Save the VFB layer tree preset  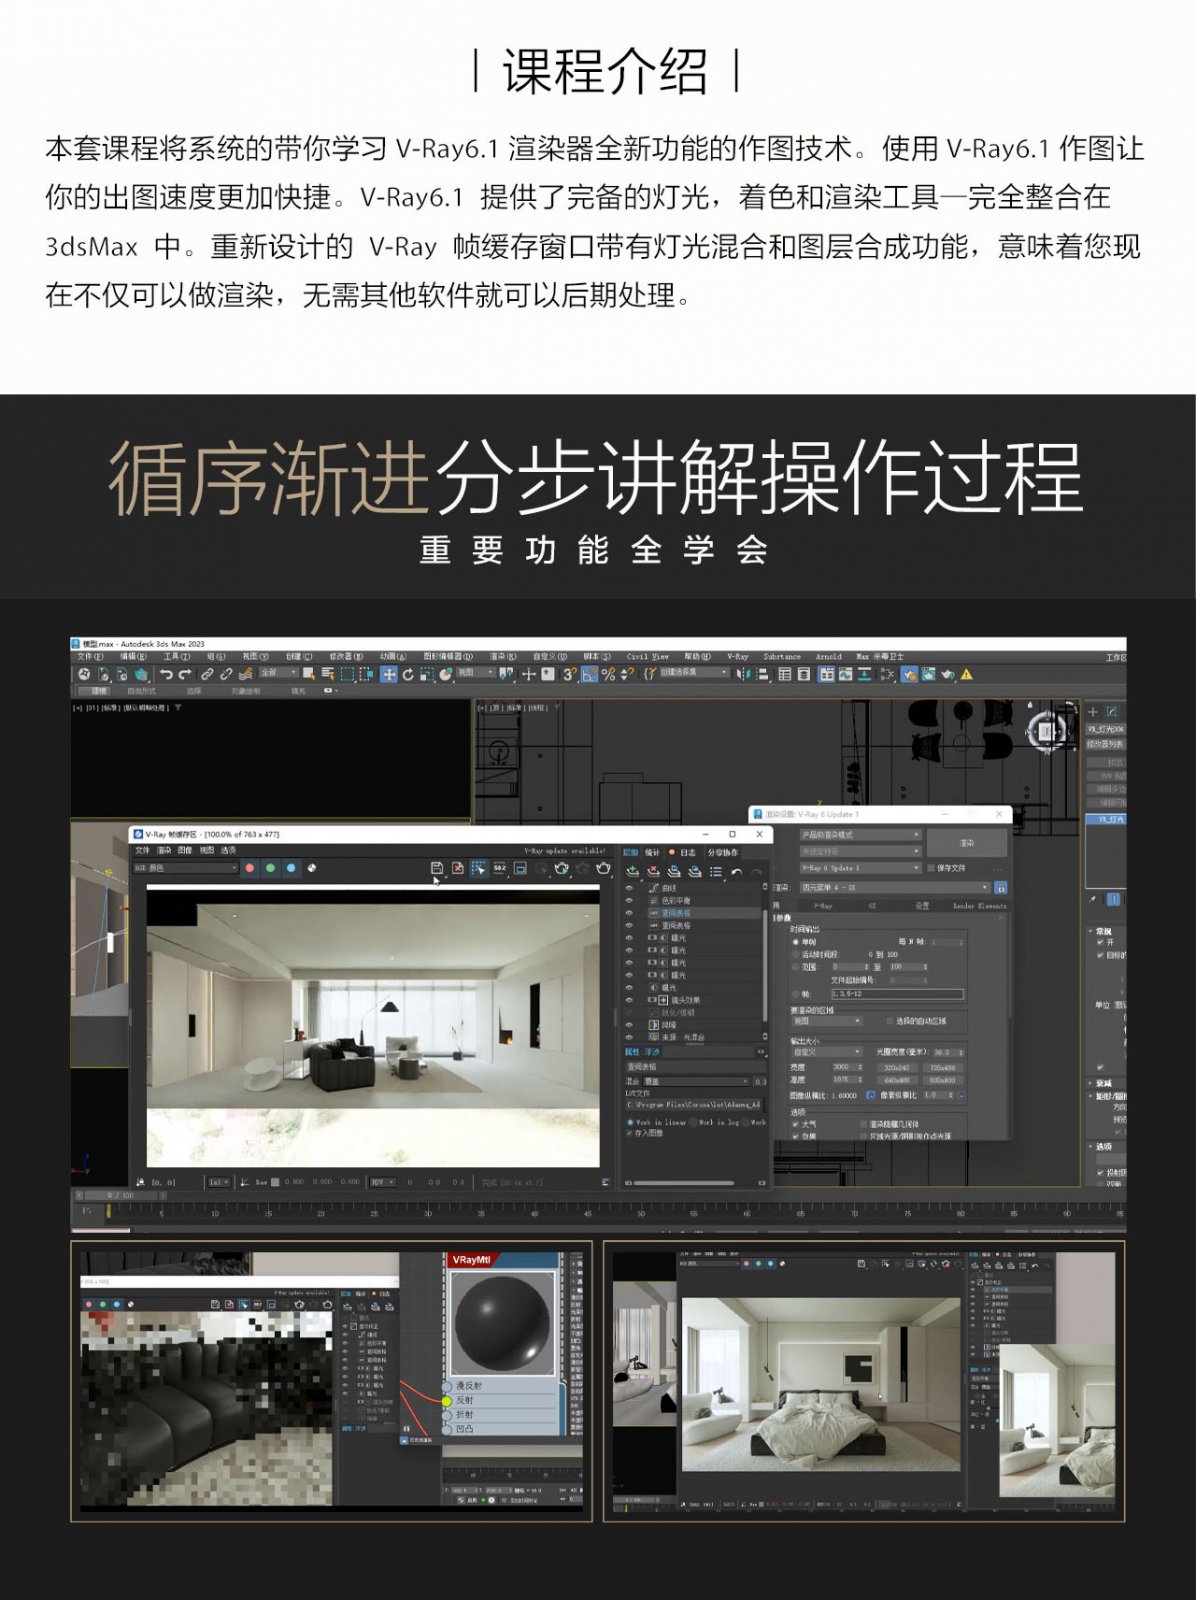tap(674, 872)
